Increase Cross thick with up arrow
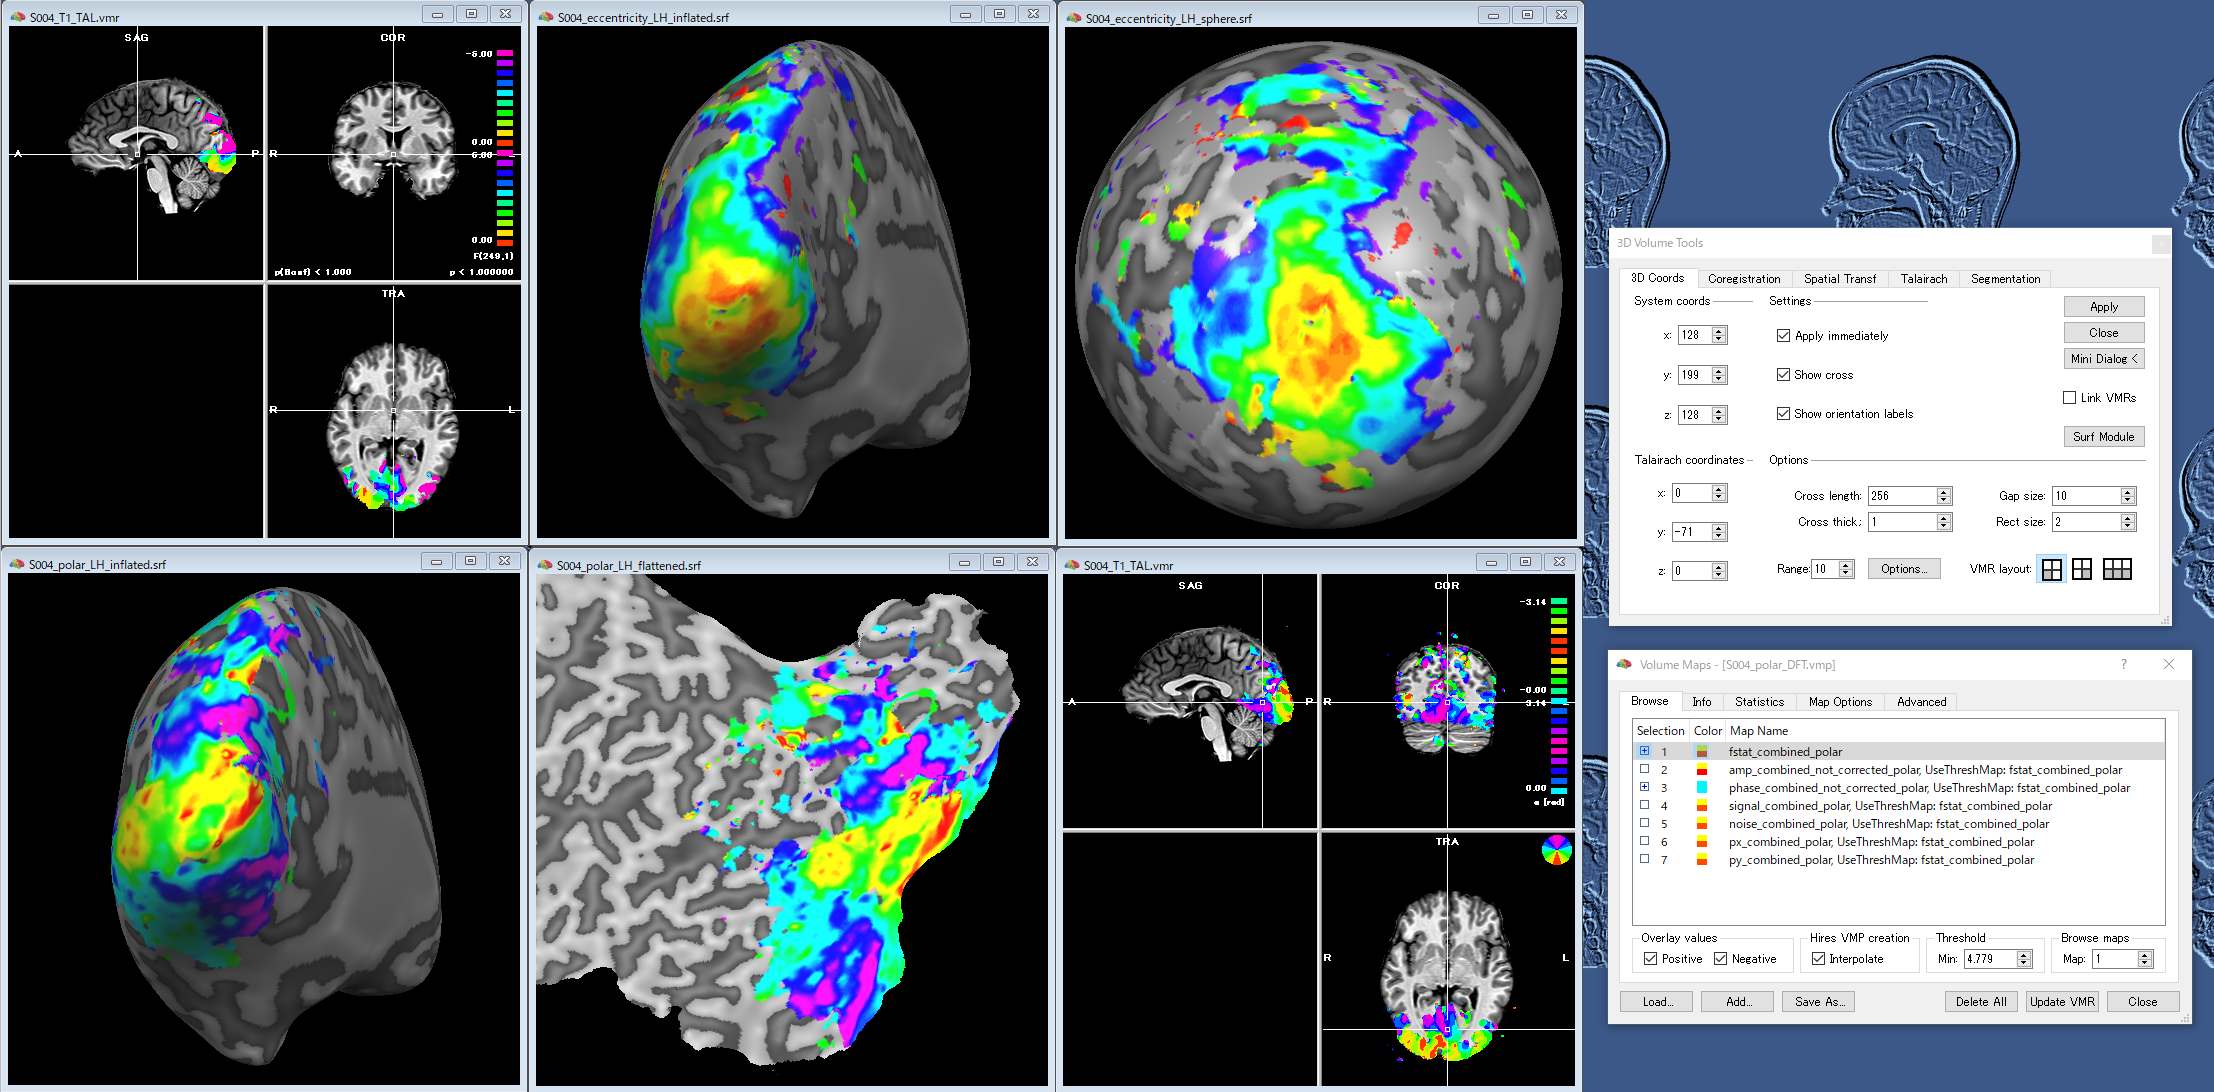The width and height of the screenshot is (2214, 1092). coord(1944,518)
